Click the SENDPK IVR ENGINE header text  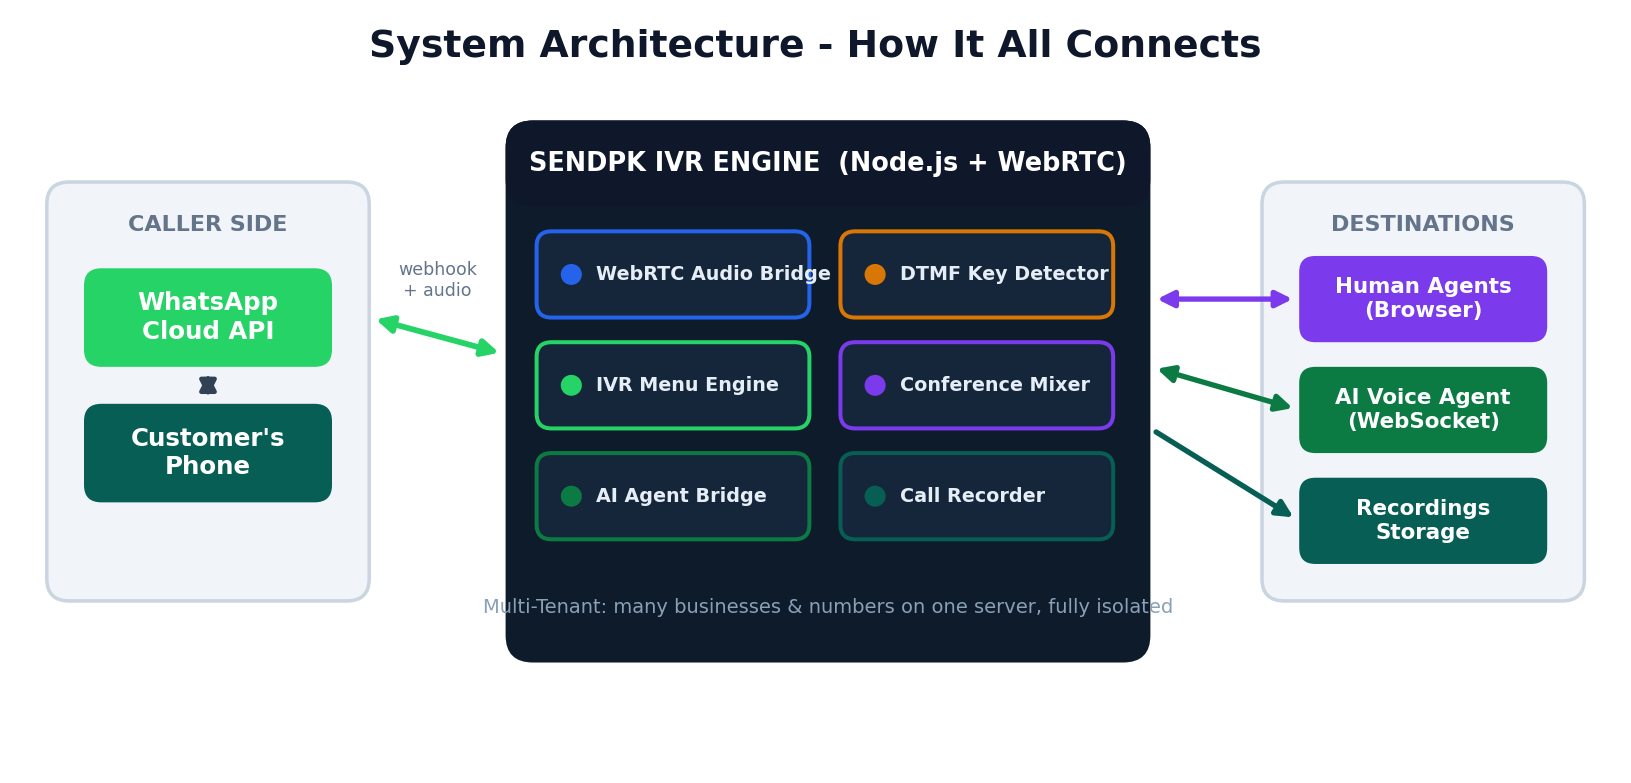(828, 163)
